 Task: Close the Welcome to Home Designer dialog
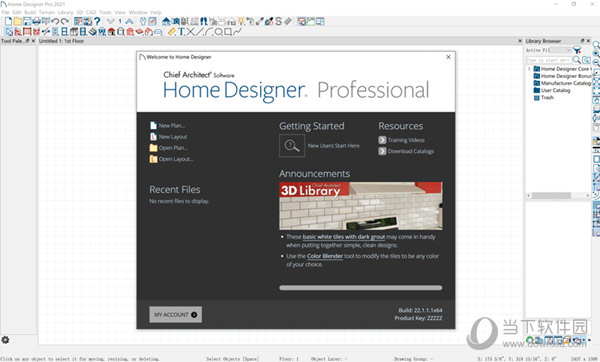pos(448,57)
